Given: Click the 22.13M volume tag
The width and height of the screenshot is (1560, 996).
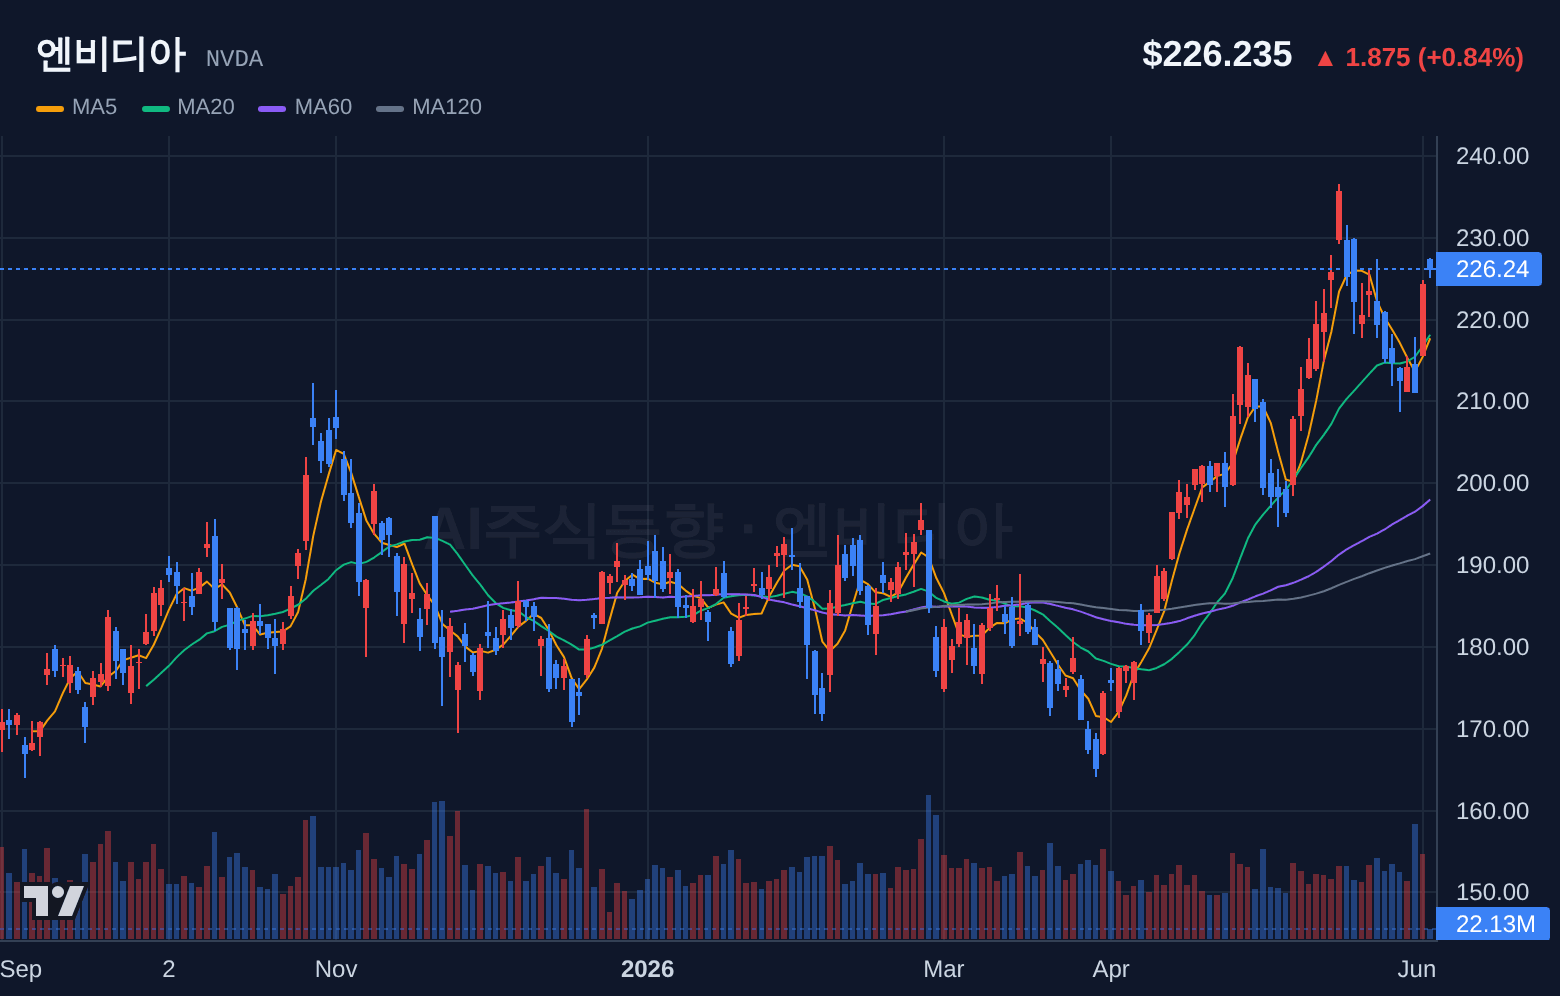Looking at the screenshot, I should (1493, 924).
